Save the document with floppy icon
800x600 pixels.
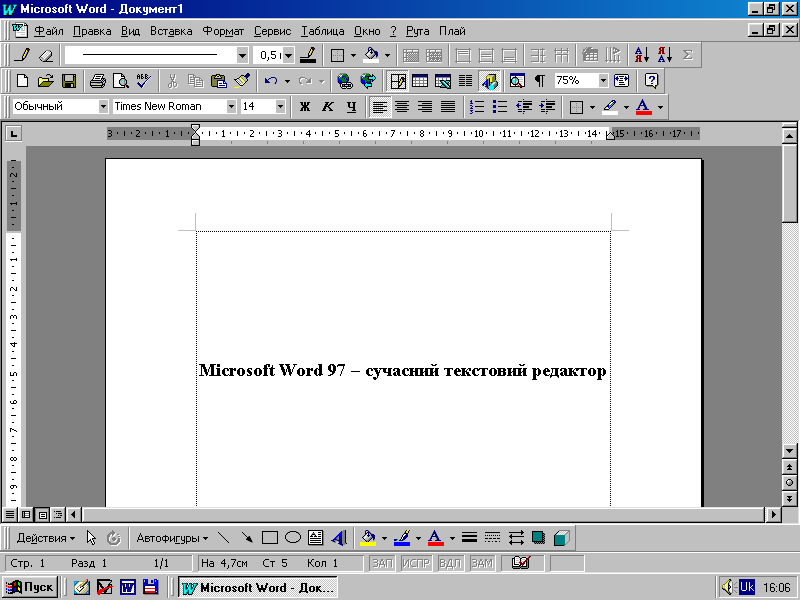pos(69,81)
